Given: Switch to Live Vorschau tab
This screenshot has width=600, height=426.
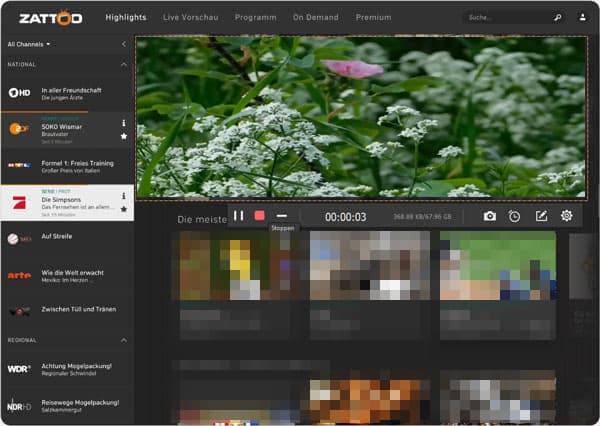Looking at the screenshot, I should pos(190,18).
